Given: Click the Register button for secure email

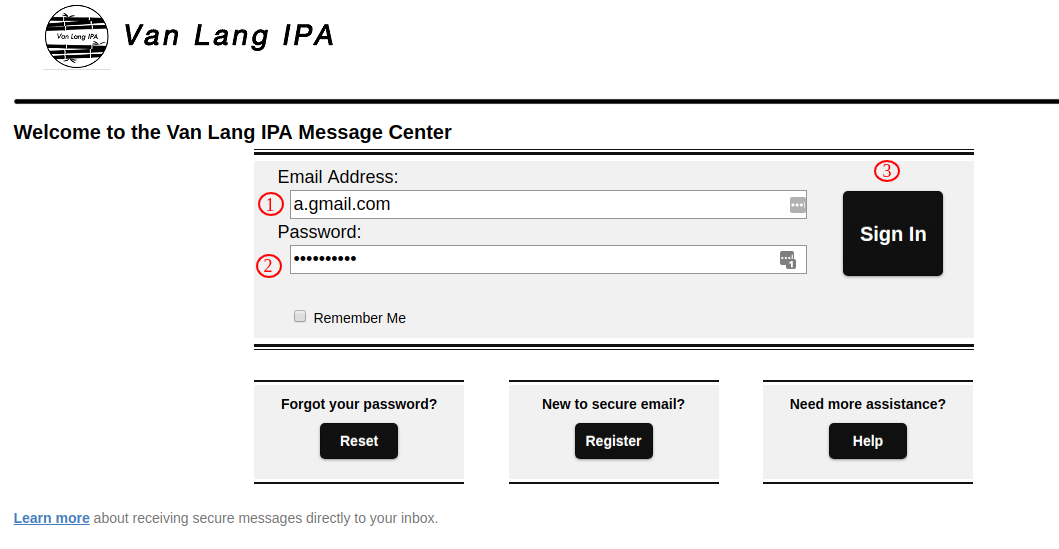Looking at the screenshot, I should [613, 441].
